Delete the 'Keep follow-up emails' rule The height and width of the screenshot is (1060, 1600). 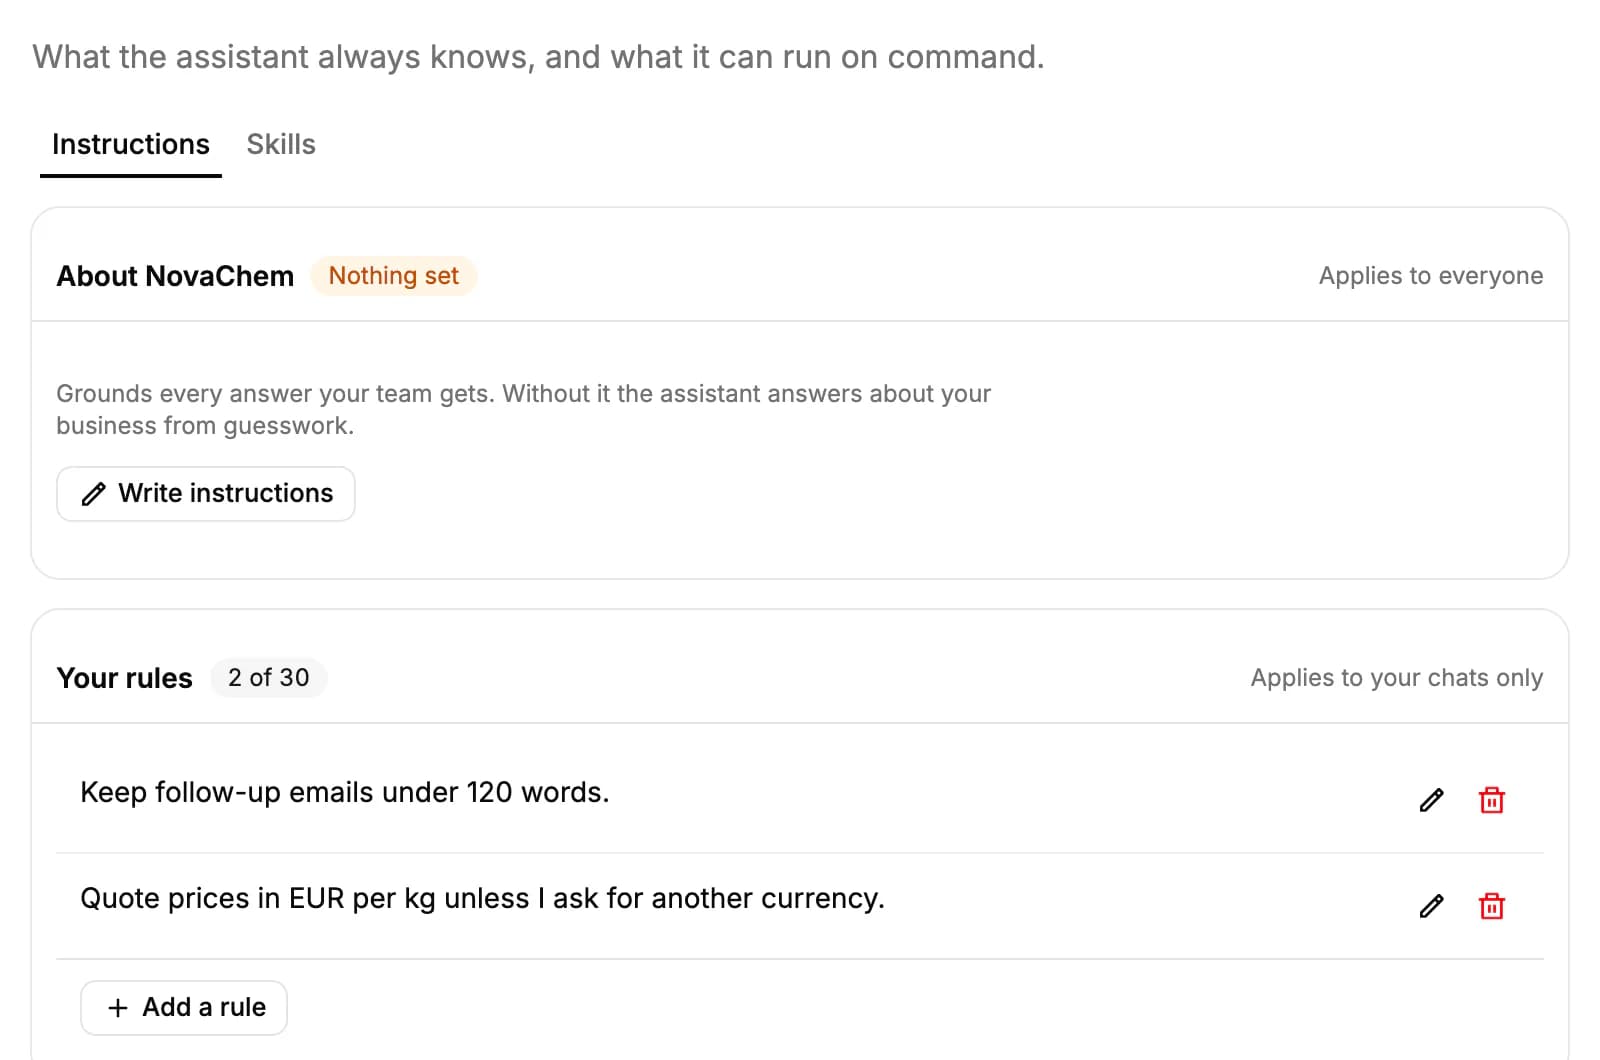1491,800
